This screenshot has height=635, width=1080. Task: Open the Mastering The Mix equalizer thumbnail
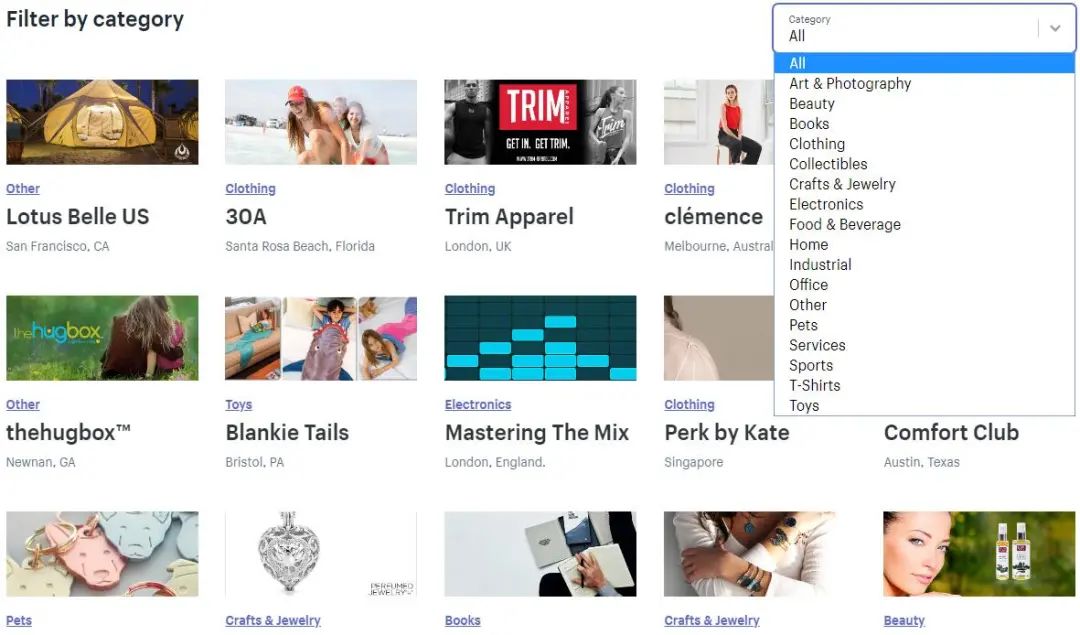540,338
